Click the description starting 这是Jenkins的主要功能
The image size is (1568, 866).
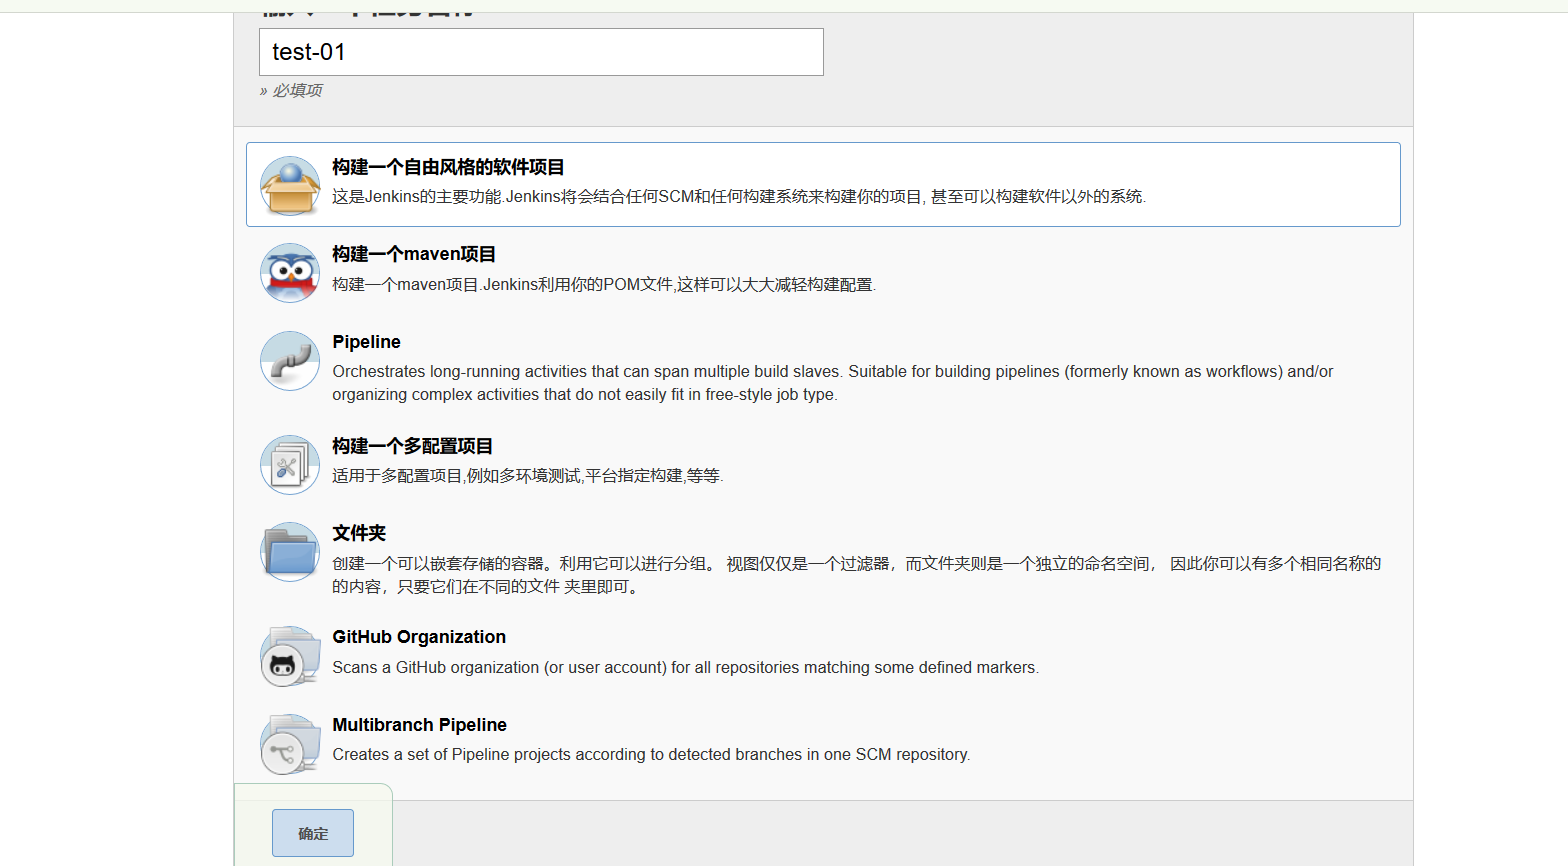click(x=739, y=197)
